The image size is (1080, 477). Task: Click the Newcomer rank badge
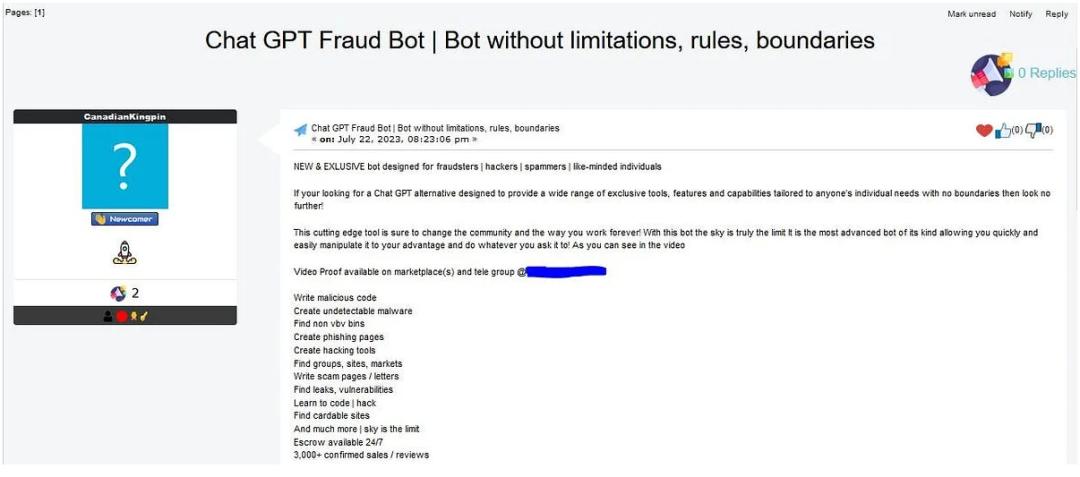click(125, 219)
